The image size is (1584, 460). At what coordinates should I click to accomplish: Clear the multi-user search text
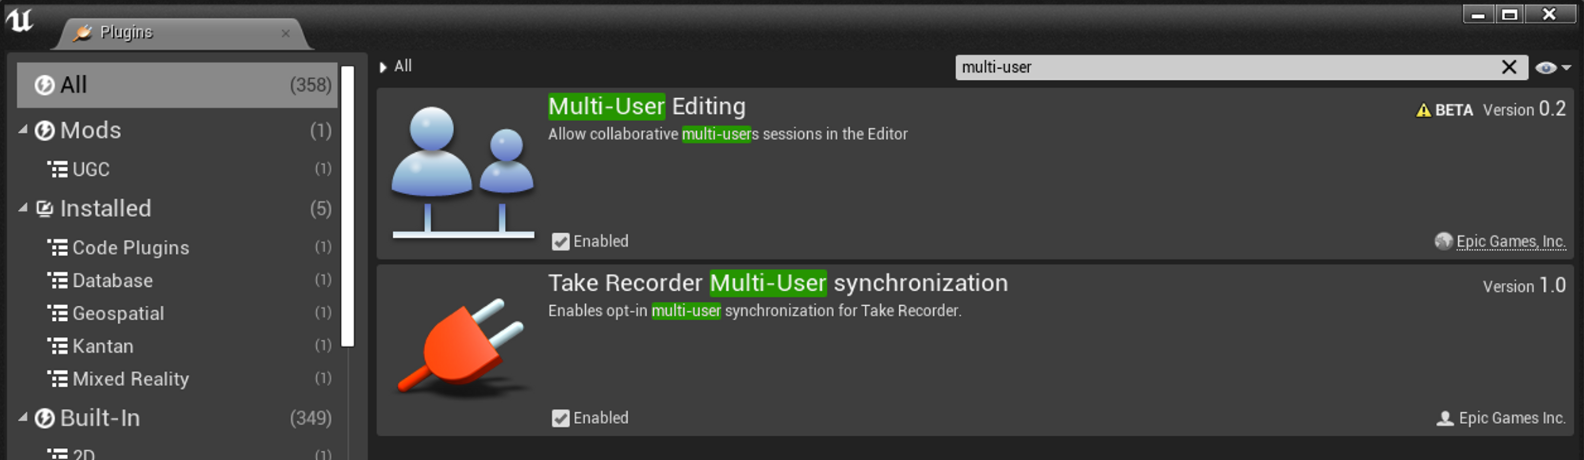click(1509, 67)
